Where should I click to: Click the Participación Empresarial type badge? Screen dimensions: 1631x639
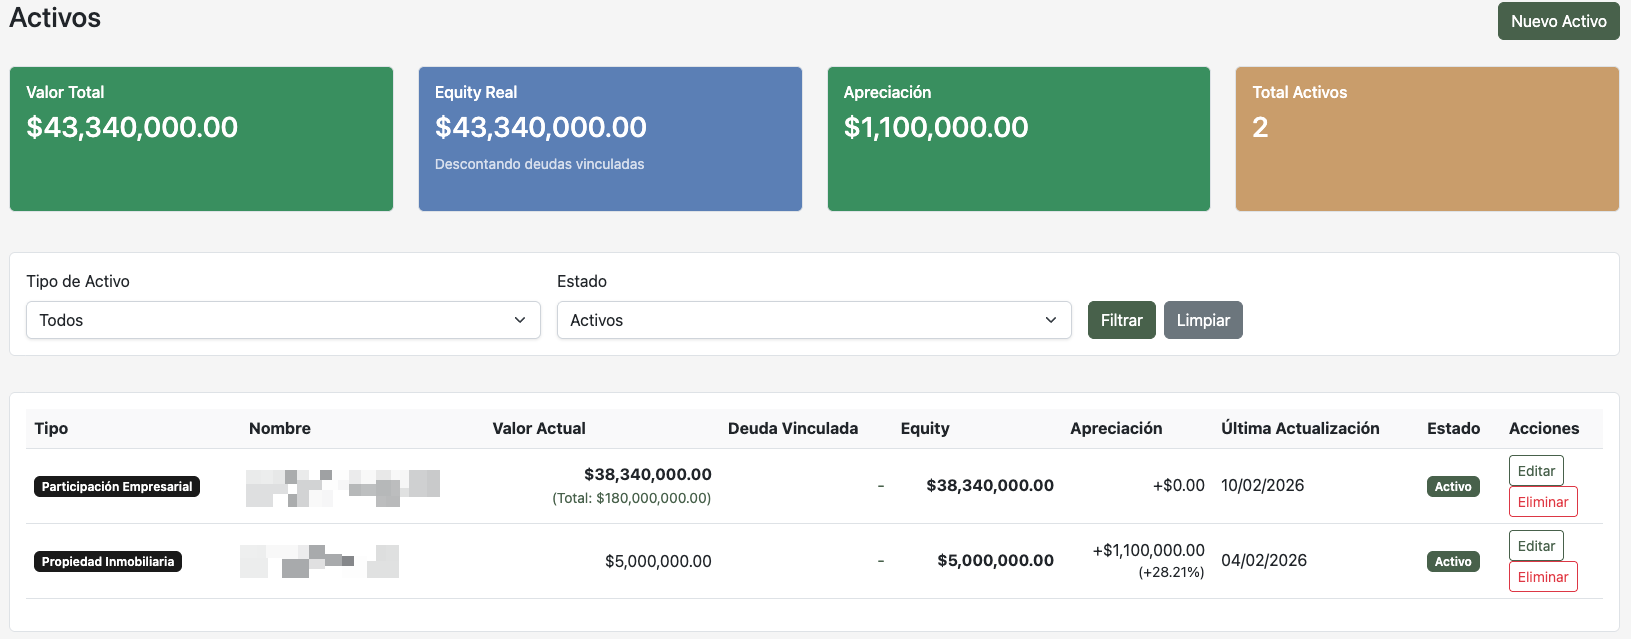tap(117, 487)
